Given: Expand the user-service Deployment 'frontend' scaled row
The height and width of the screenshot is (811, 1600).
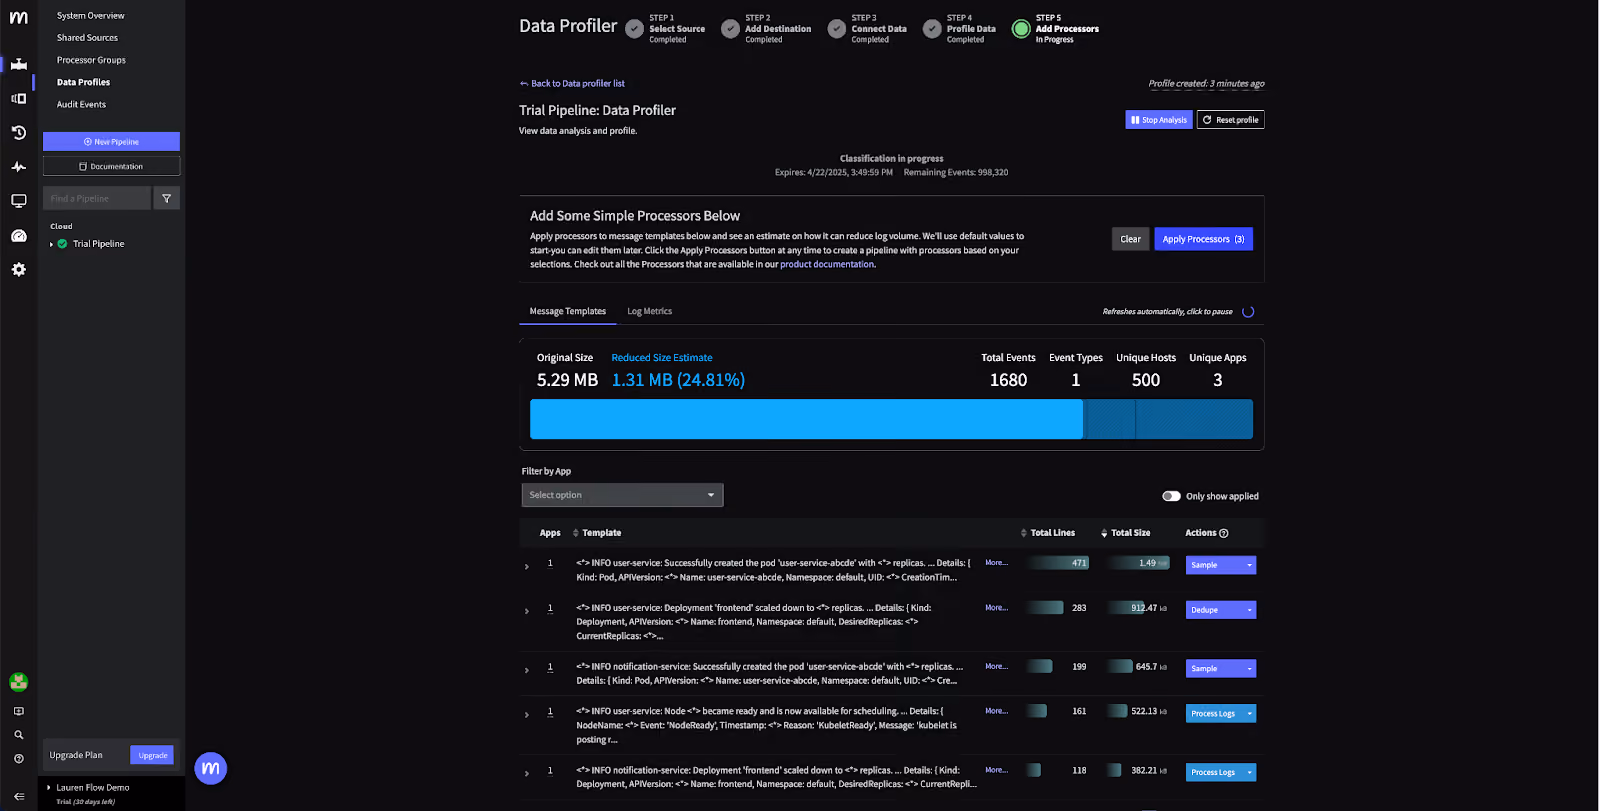Looking at the screenshot, I should pos(527,611).
